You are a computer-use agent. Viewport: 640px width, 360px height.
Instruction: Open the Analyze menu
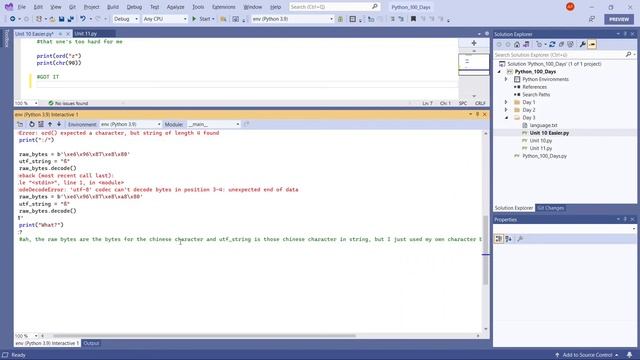176,7
